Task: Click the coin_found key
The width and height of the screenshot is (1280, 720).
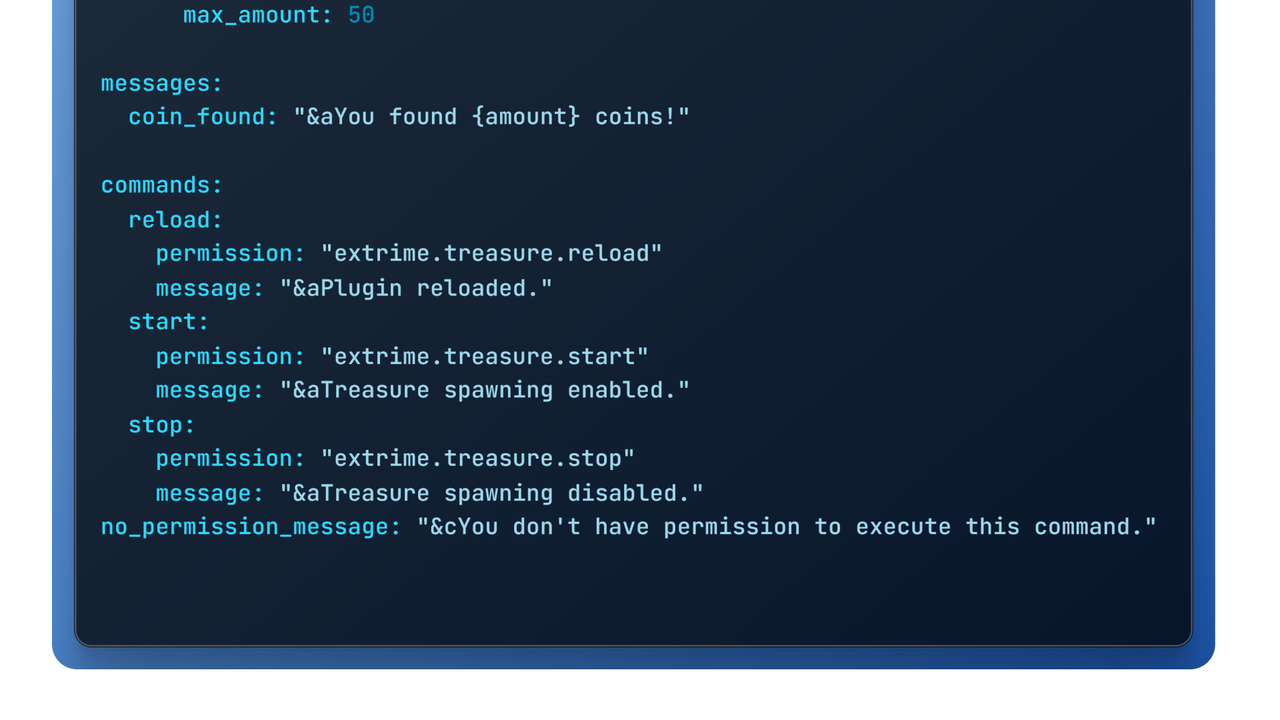Action: point(202,117)
